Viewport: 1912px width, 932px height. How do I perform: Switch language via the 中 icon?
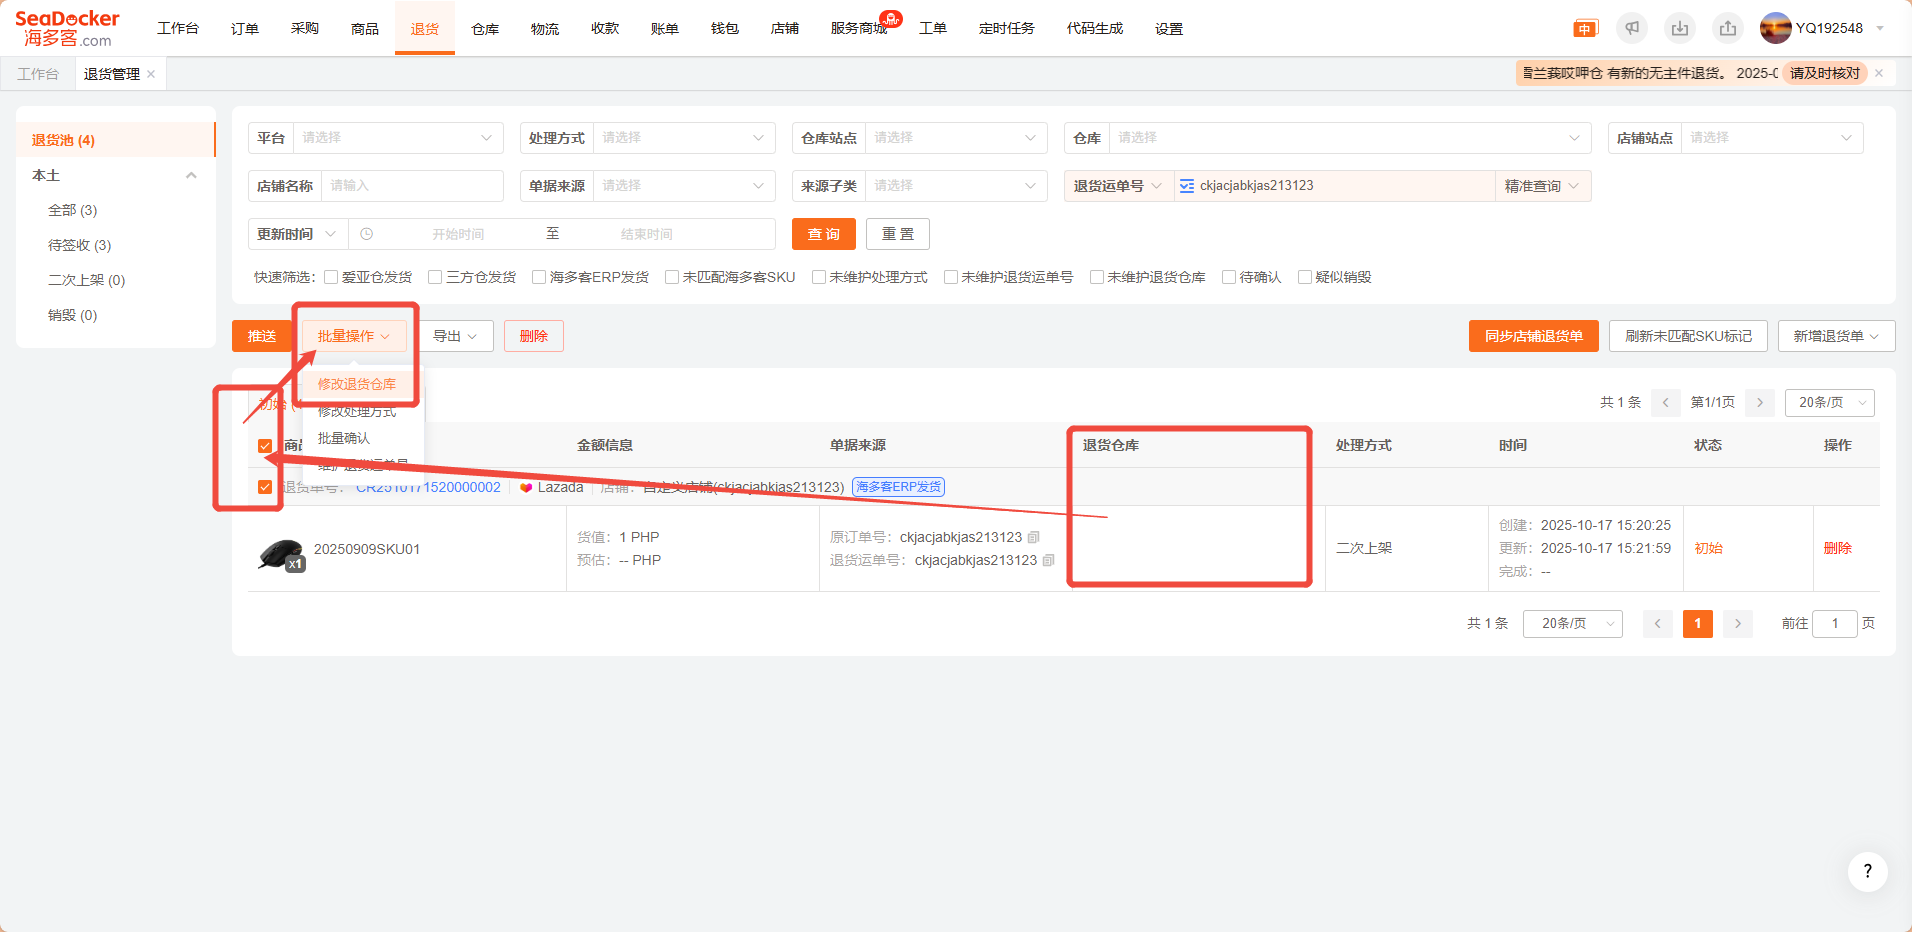pos(1585,29)
